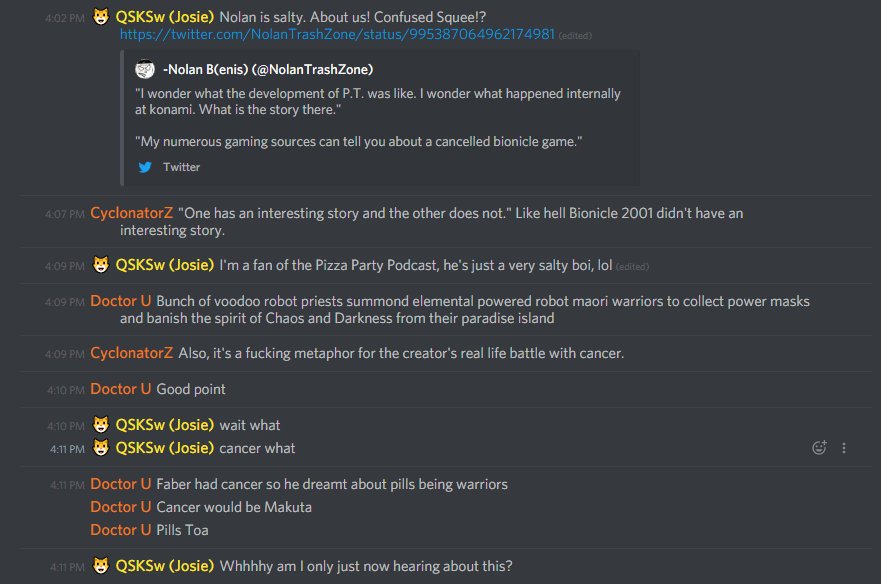Click the 4:11 PM timestamp beside 'cancer what'
The image size is (881, 584).
pyautogui.click(x=67, y=449)
